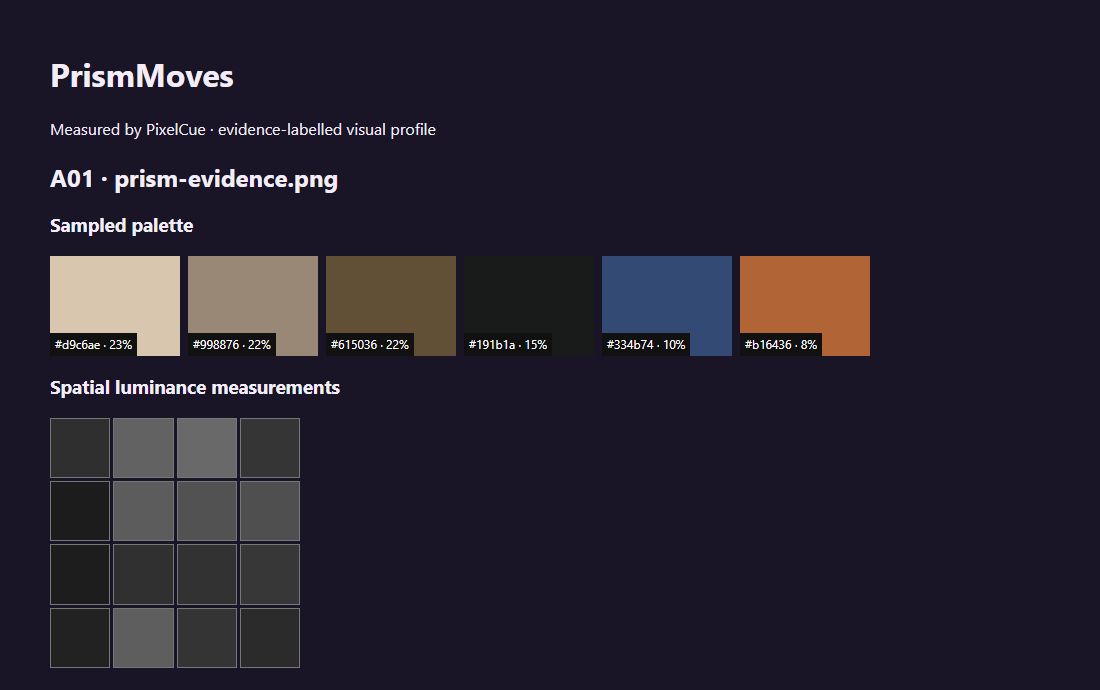Click the "Spatial luminance measurements" heading

[x=195, y=388]
